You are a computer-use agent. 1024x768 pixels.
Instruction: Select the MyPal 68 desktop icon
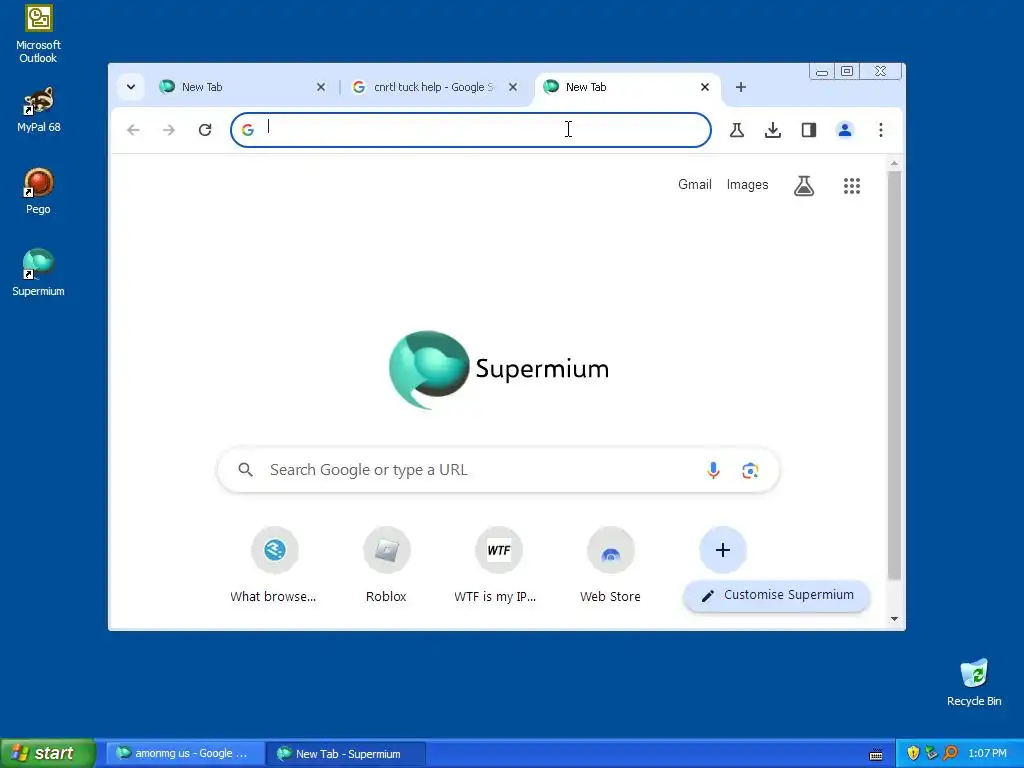pos(39,110)
